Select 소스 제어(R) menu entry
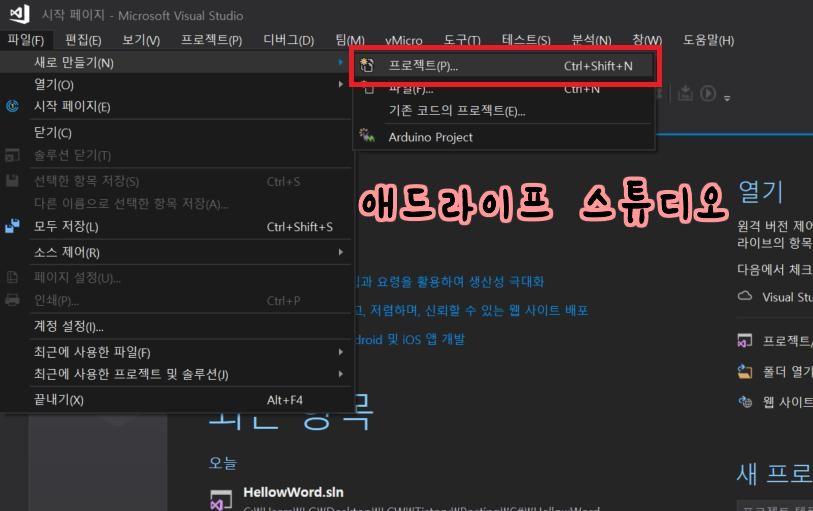The height and width of the screenshot is (511, 813). 176,252
